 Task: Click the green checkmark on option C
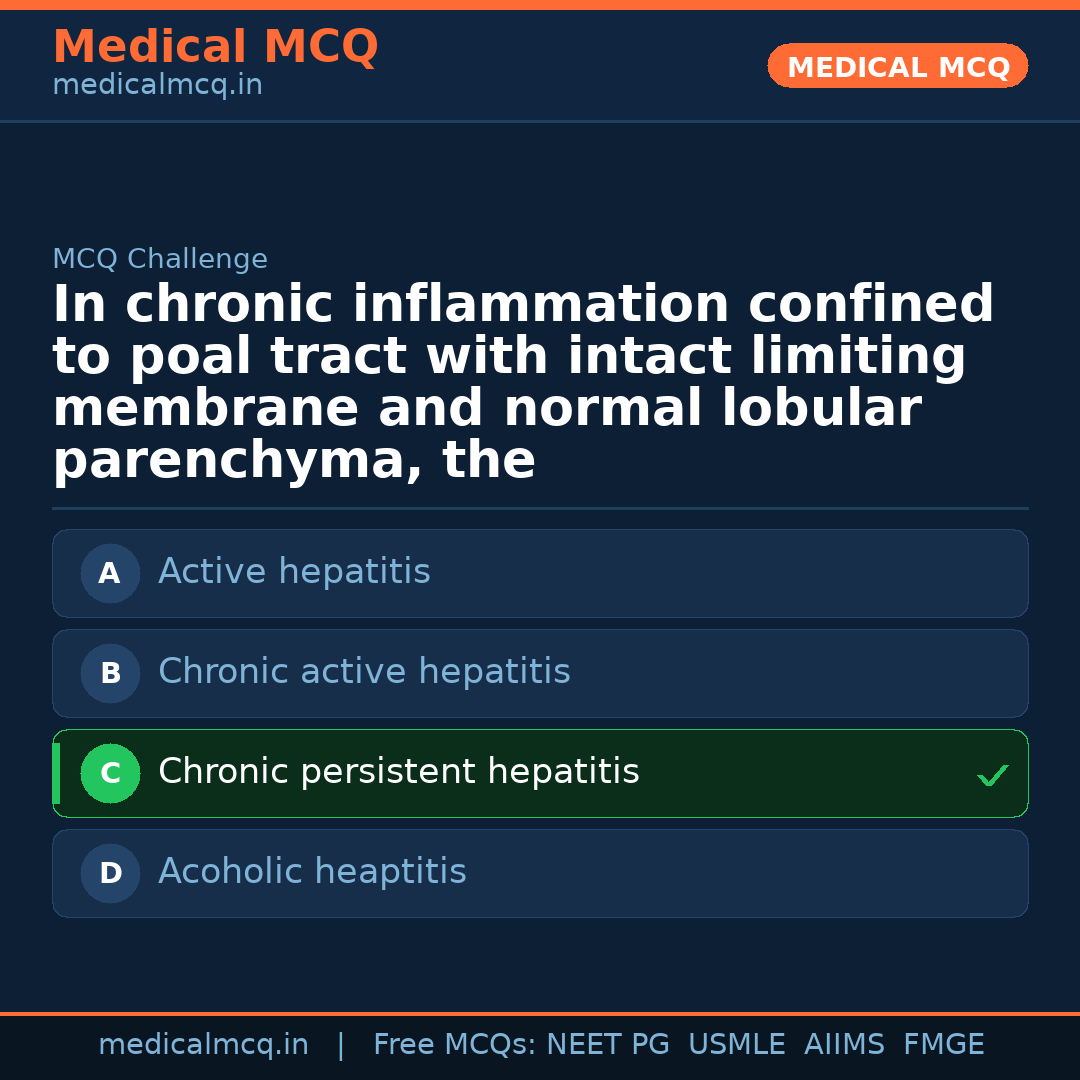point(992,775)
